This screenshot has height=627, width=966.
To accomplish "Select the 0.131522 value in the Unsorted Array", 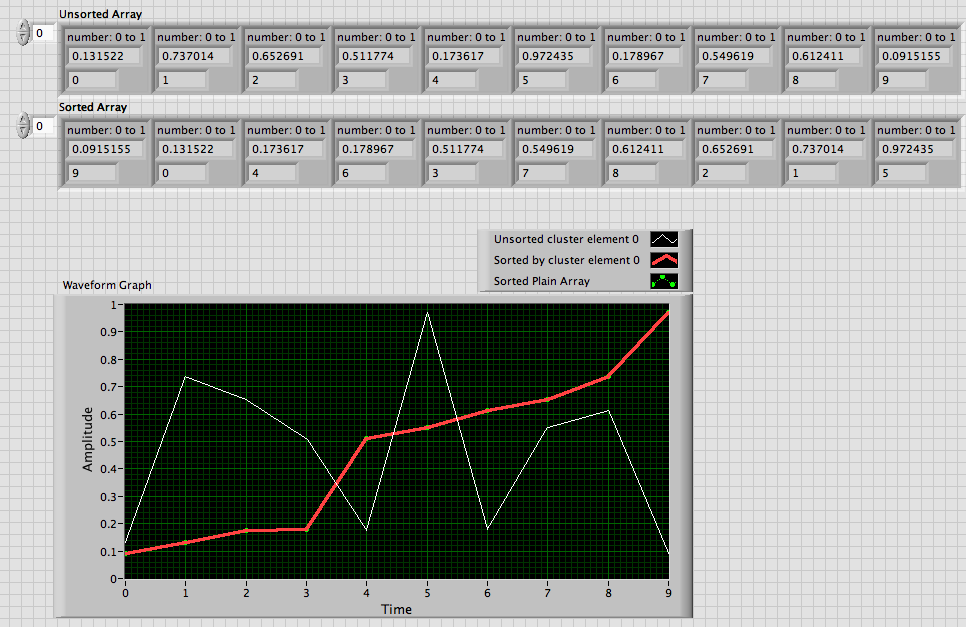I will click(104, 56).
